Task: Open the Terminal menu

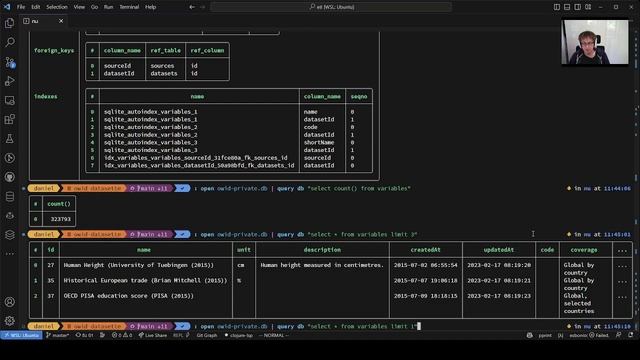Action: click(x=129, y=7)
